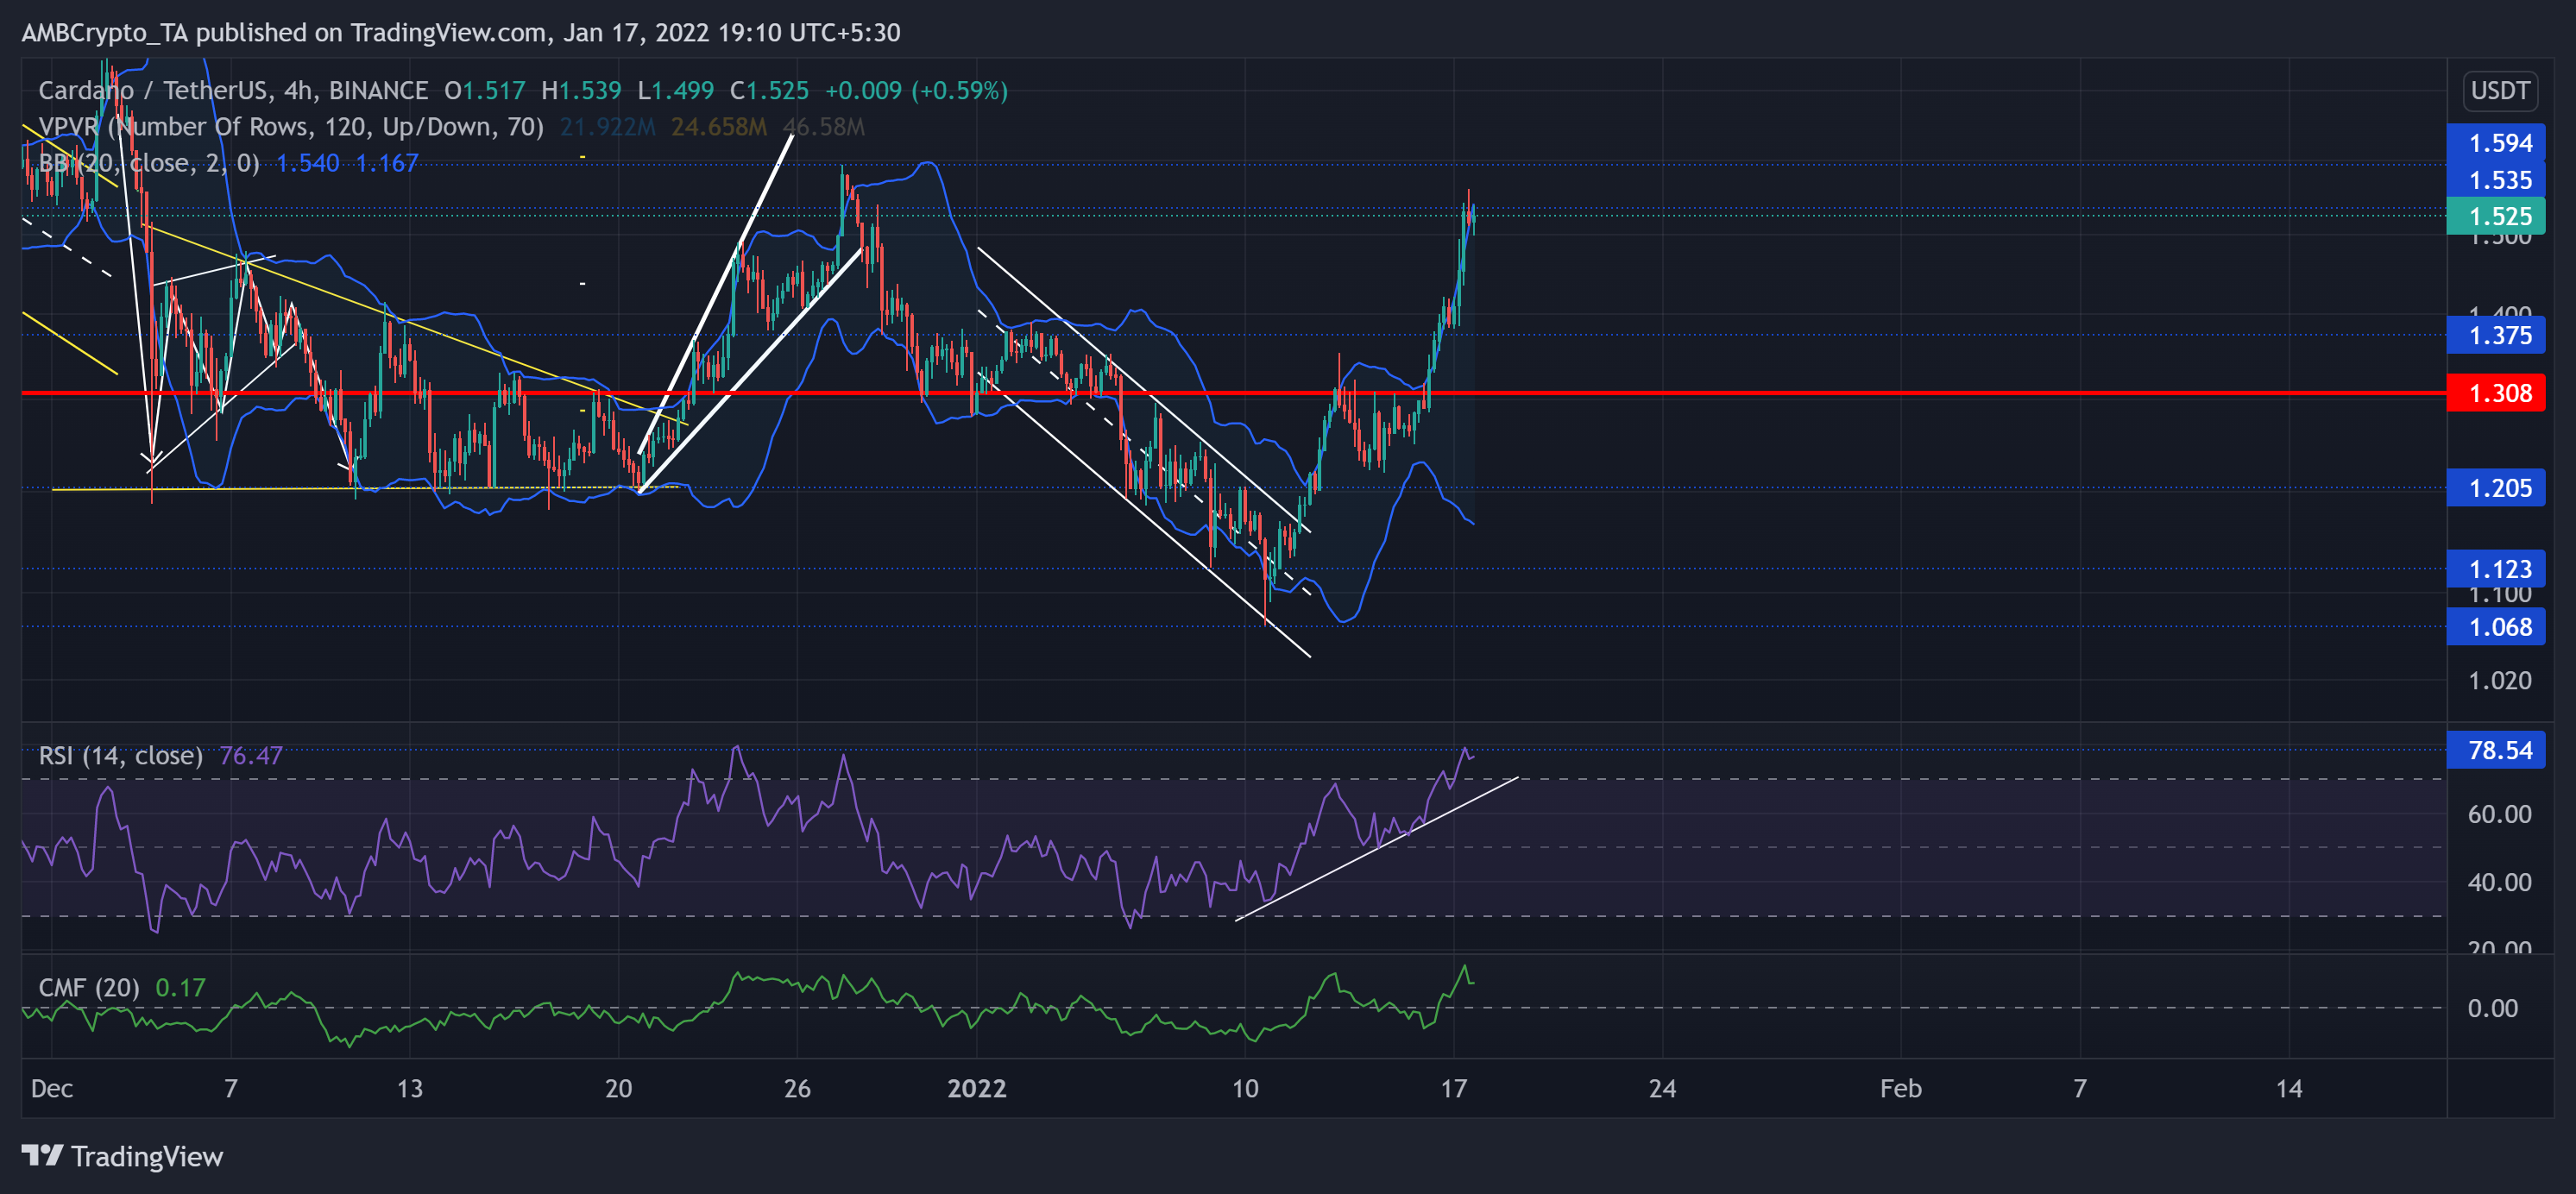This screenshot has height=1194, width=2576.
Task: Click the closing price C1.525 value
Action: click(x=769, y=91)
